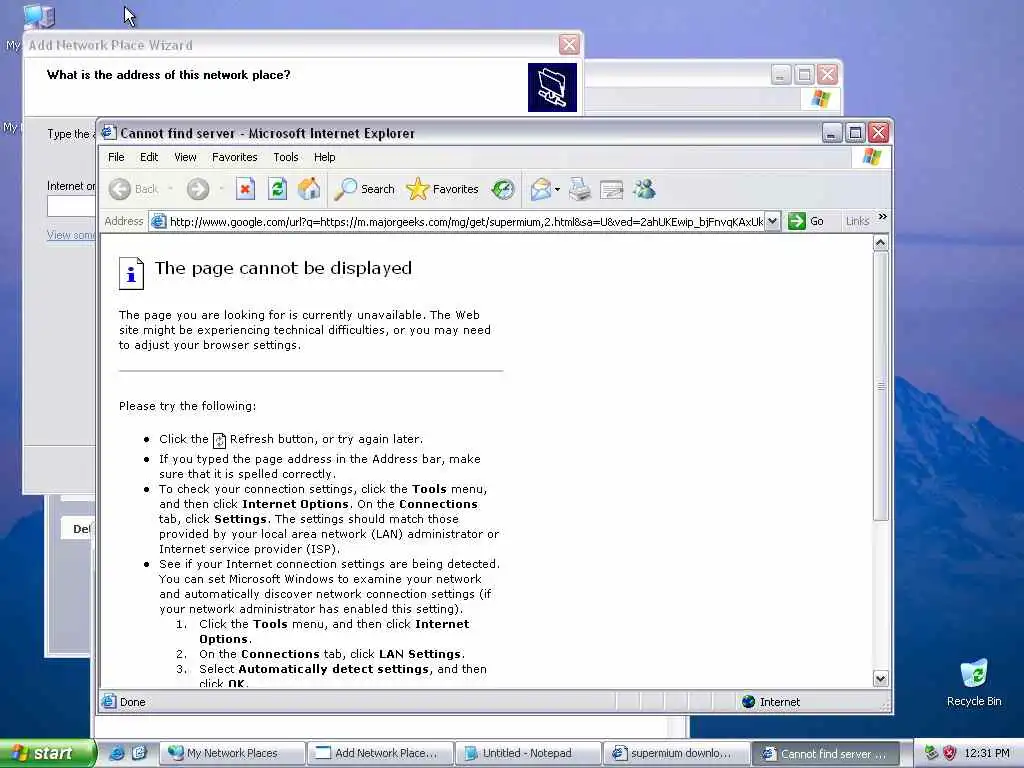Image resolution: width=1024 pixels, height=768 pixels.
Task: Open the Tools menu
Action: [285, 157]
